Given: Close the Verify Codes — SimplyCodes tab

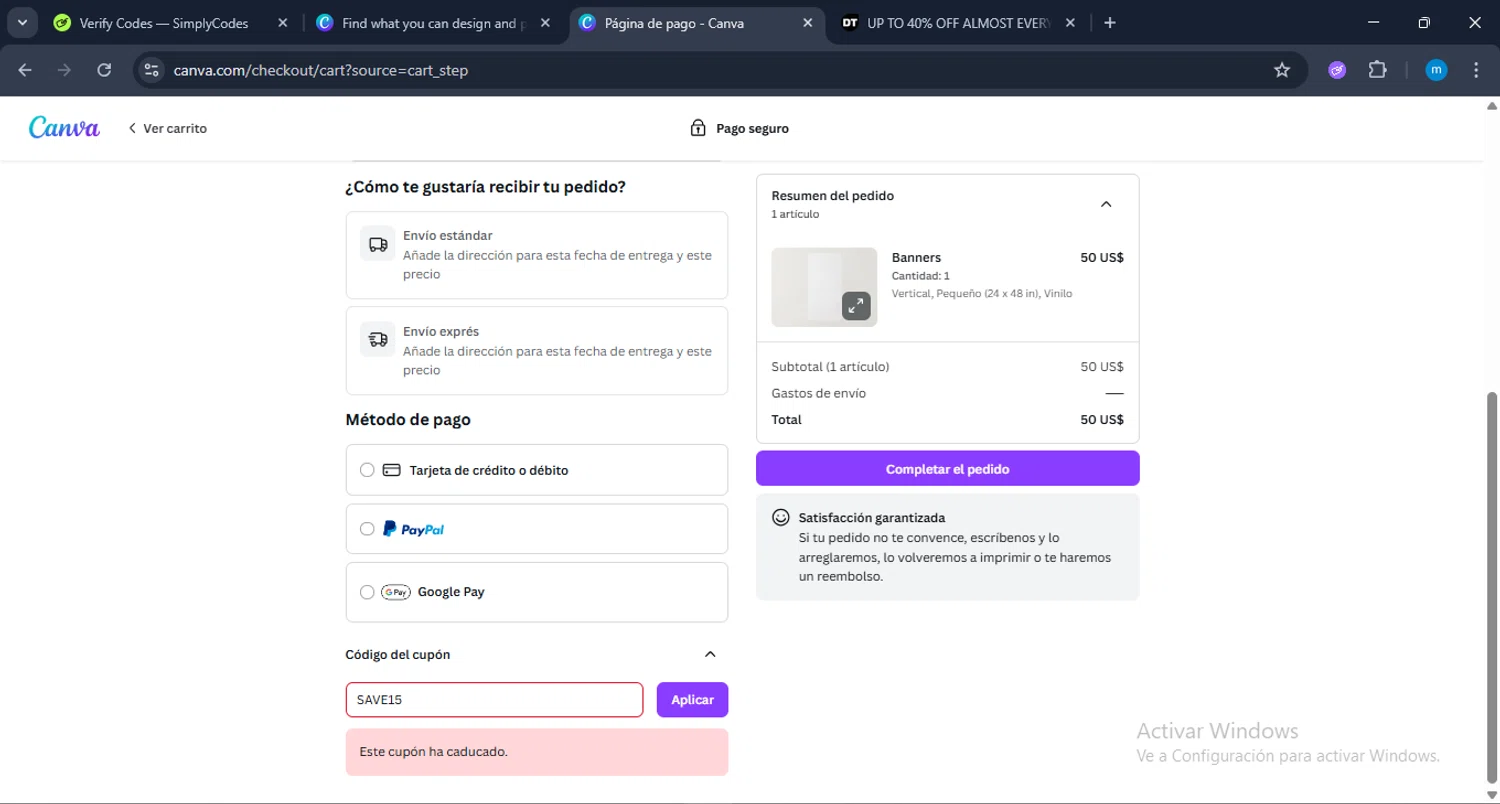Looking at the screenshot, I should 283,23.
